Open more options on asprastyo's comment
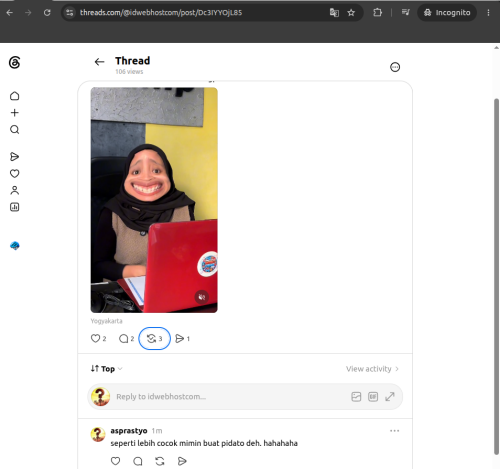The height and width of the screenshot is (469, 500). point(394,431)
